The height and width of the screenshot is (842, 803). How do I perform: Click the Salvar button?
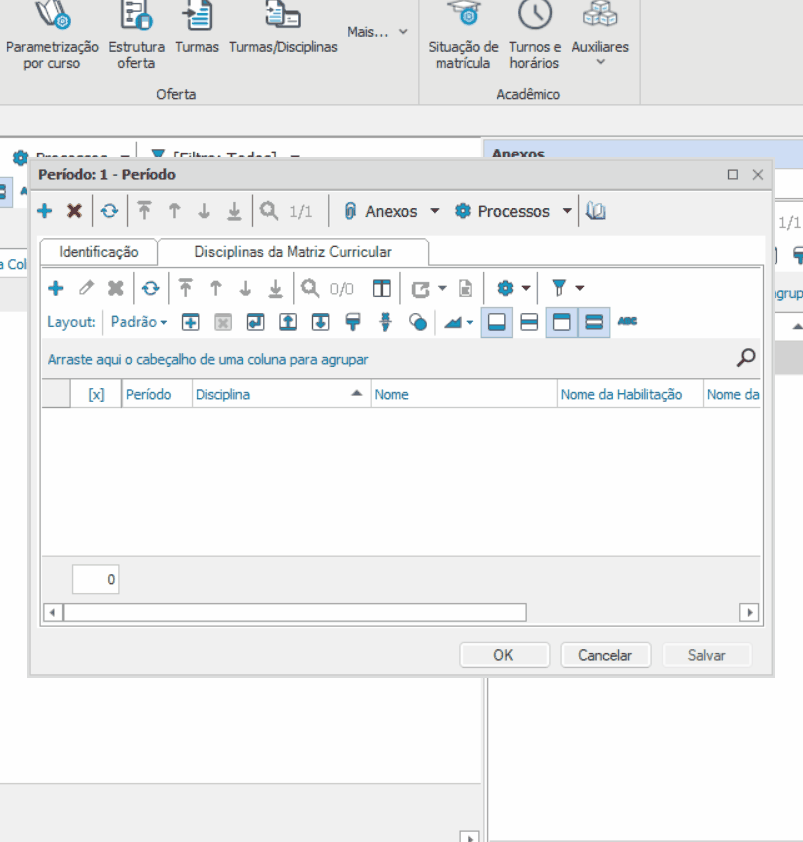coord(706,655)
